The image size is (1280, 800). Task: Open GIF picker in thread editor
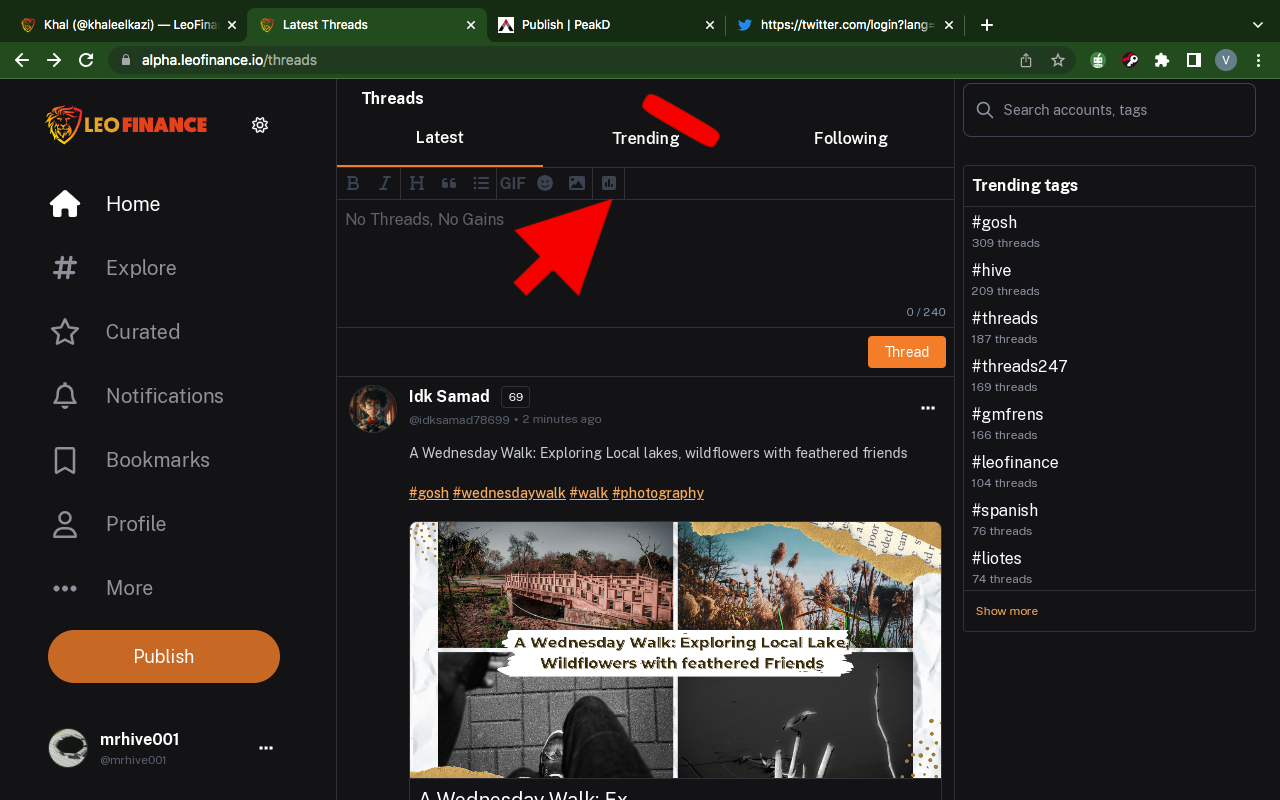click(513, 183)
